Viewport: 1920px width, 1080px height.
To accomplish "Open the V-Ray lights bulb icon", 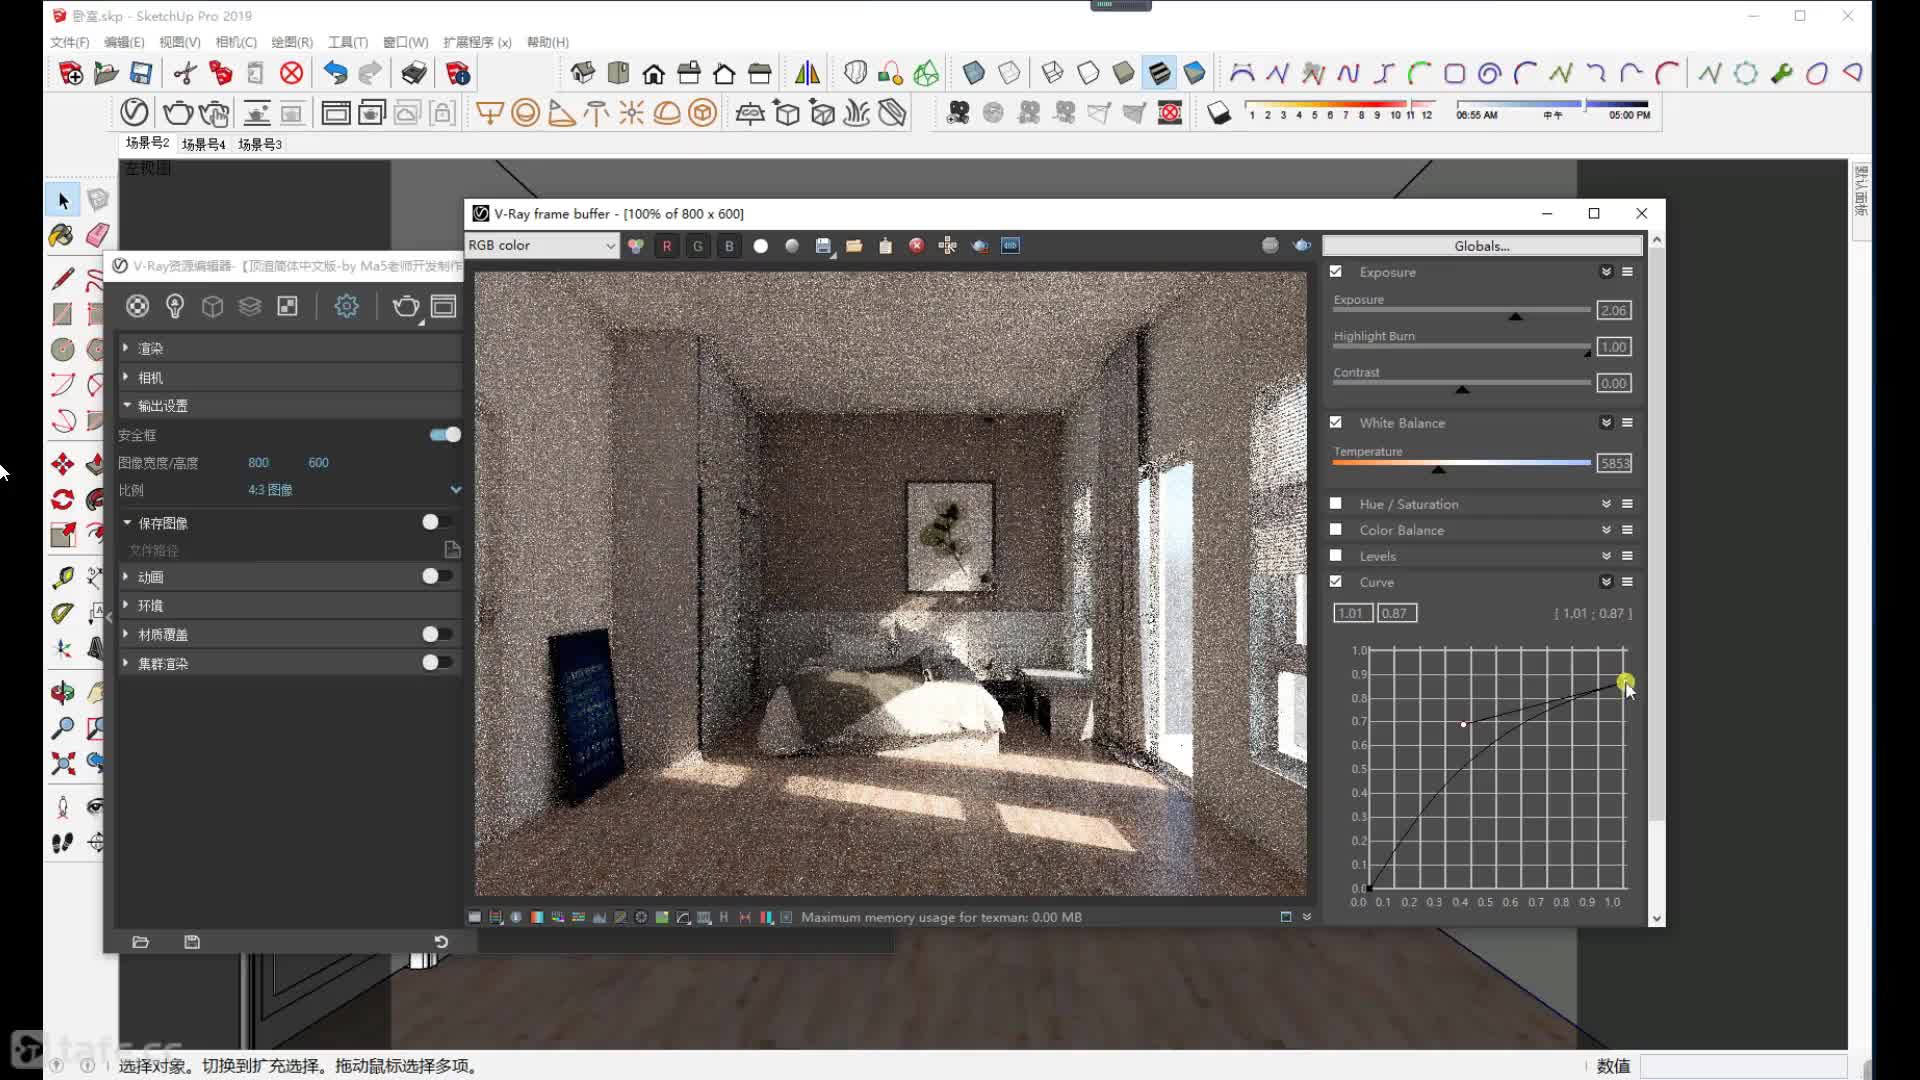I will 175,306.
